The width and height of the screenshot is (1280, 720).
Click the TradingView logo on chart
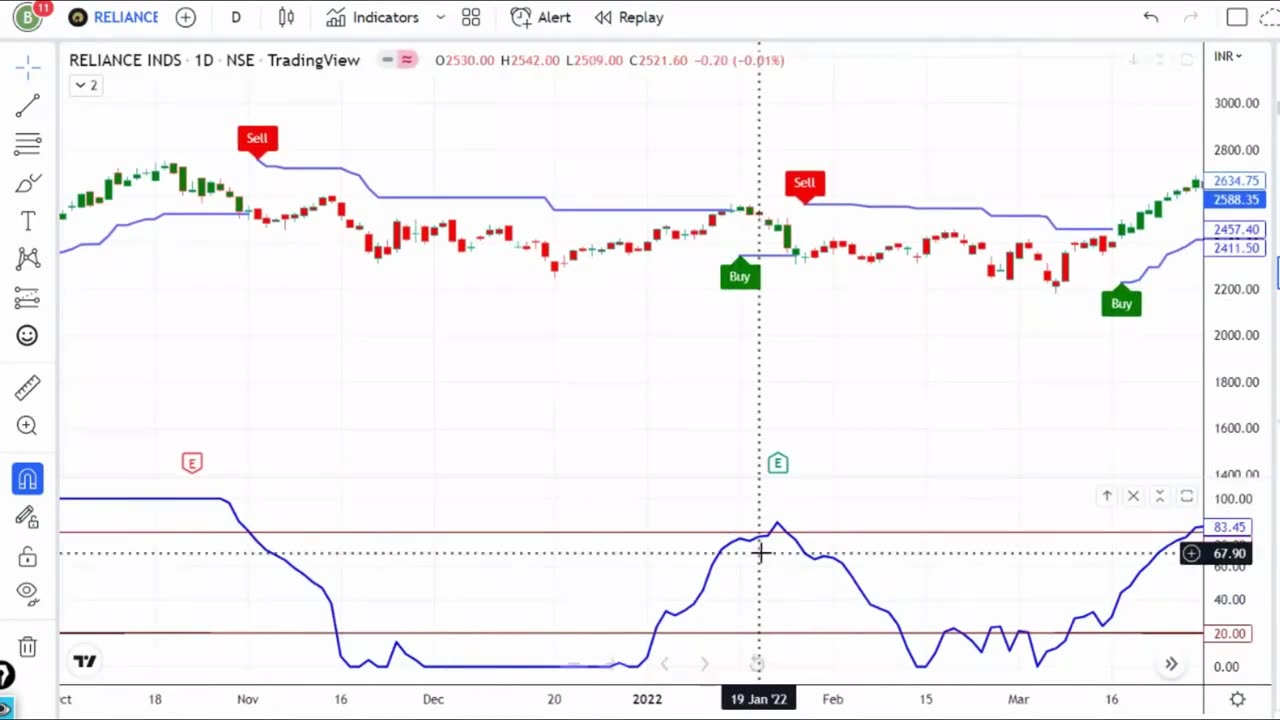(x=85, y=661)
